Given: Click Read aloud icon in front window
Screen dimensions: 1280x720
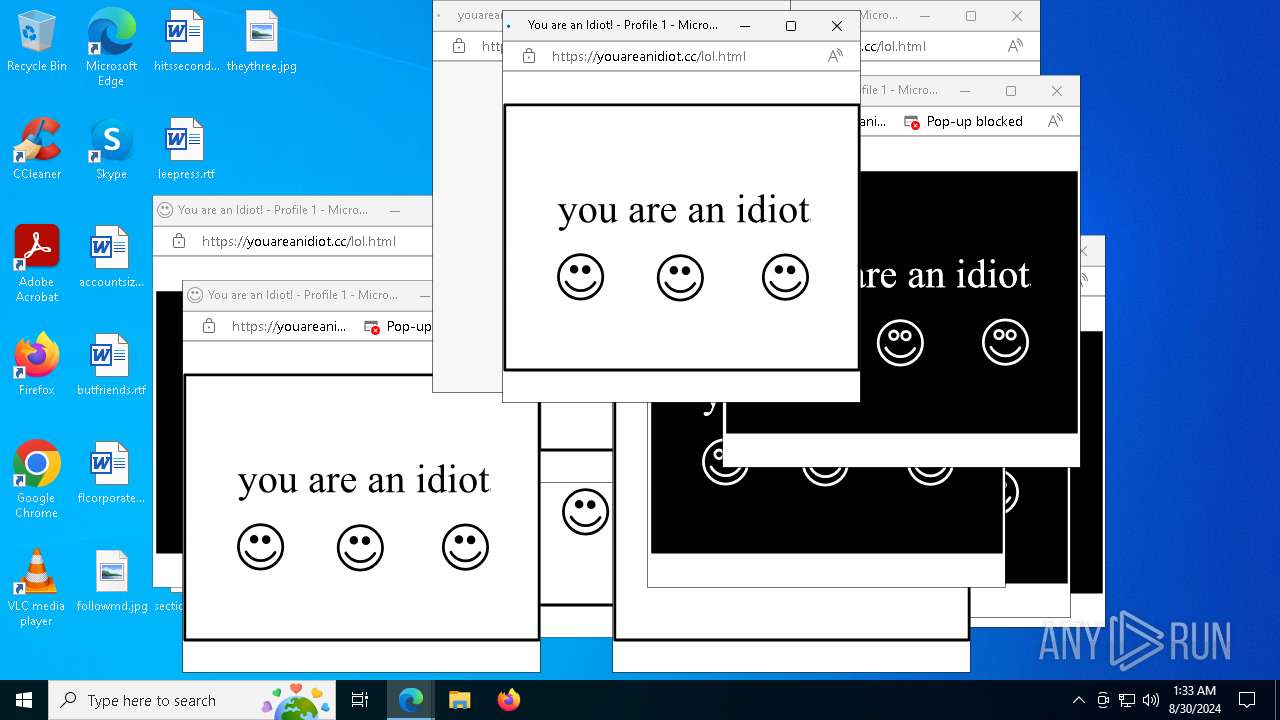Looking at the screenshot, I should [x=835, y=56].
